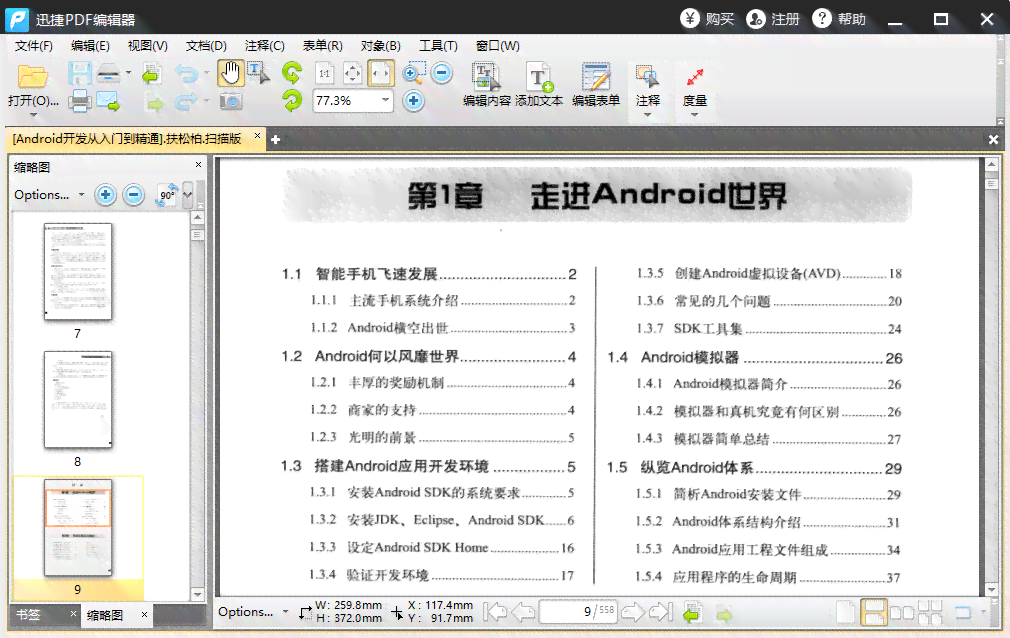The height and width of the screenshot is (638, 1010).
Task: Rotate page counterclockwise with top green arrow
Action: click(292, 73)
